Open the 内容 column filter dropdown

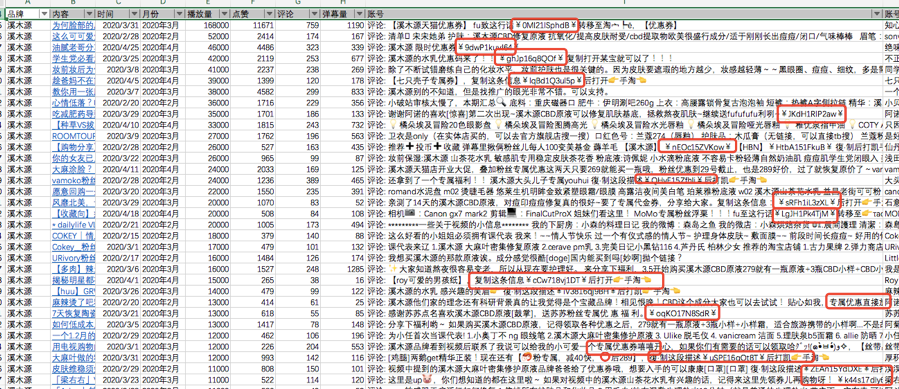pos(88,13)
